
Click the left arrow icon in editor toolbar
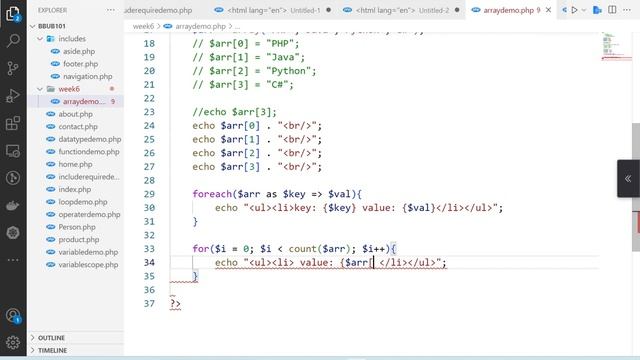click(x=564, y=10)
